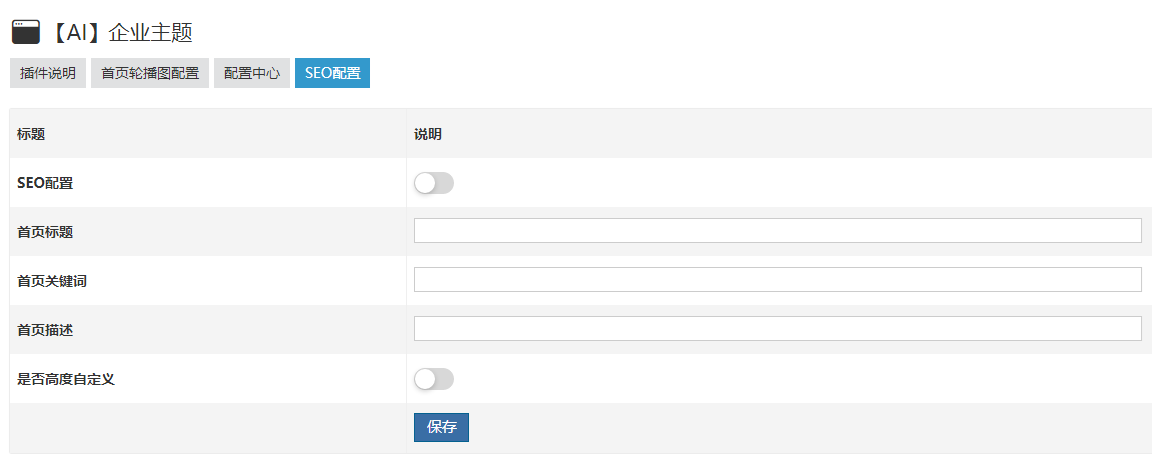Go to the 配置中心 tab
Image resolution: width=1152 pixels, height=454 pixels.
click(252, 73)
